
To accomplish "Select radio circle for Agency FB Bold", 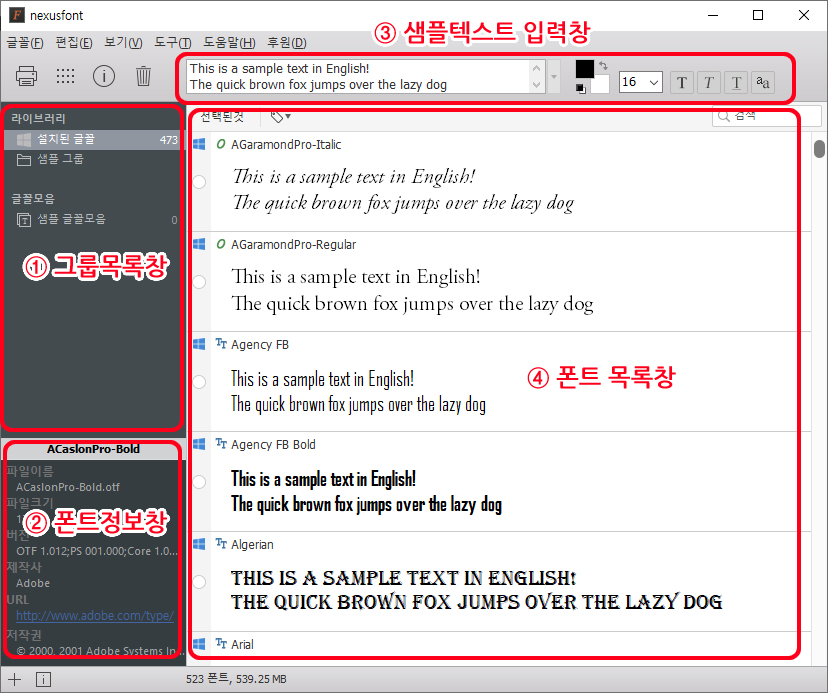I will tap(199, 482).
